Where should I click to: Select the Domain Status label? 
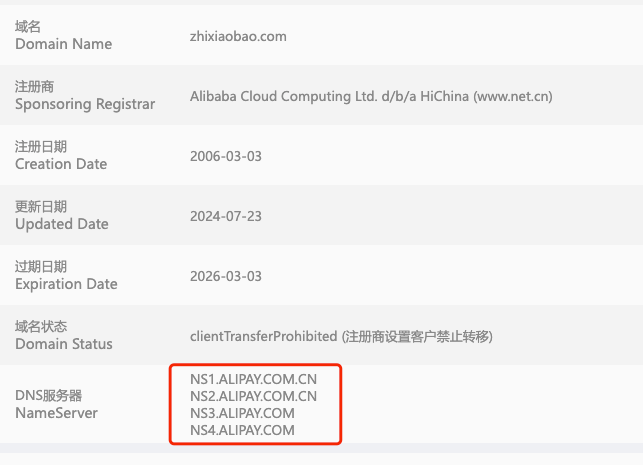tap(64, 344)
